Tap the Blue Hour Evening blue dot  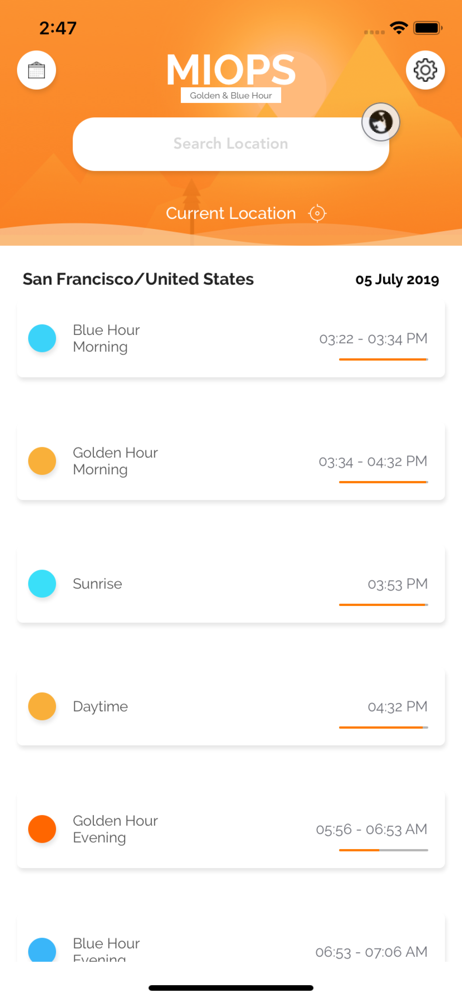click(x=42, y=950)
